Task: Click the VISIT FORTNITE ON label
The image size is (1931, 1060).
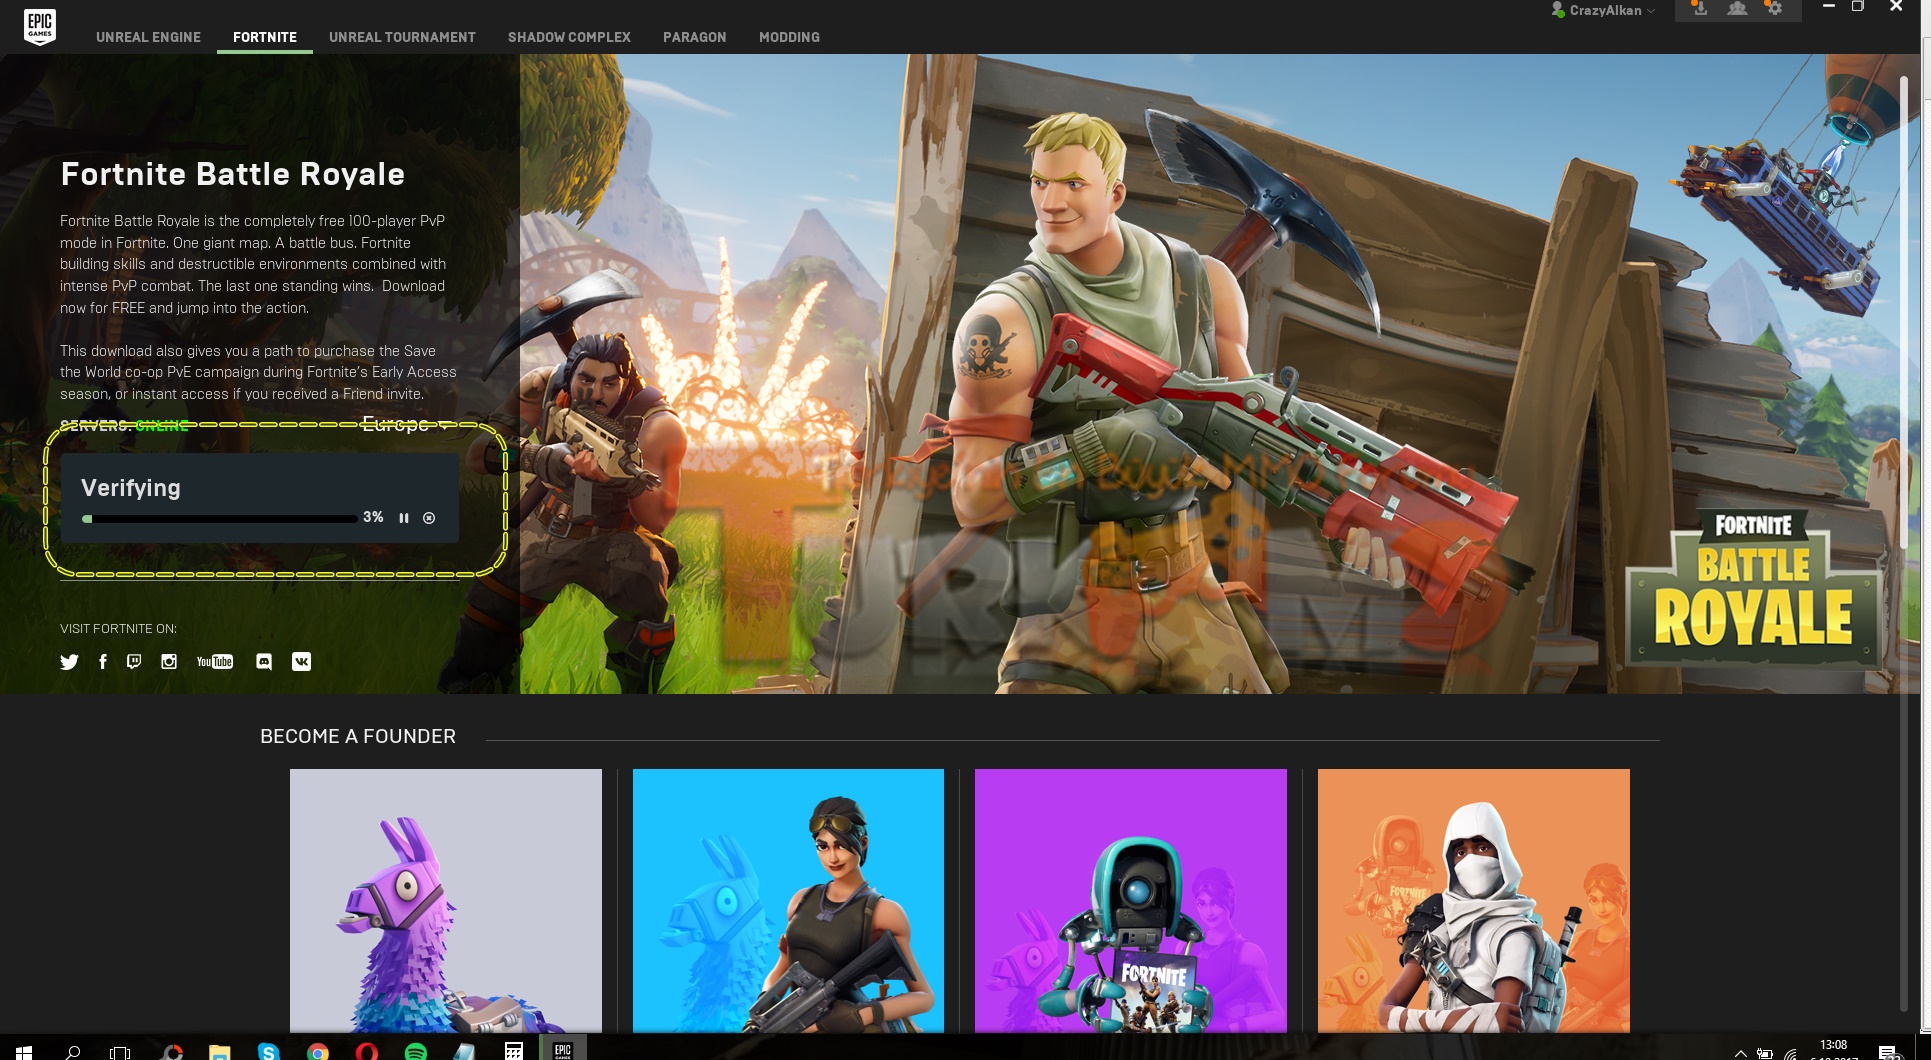Action: [x=118, y=628]
